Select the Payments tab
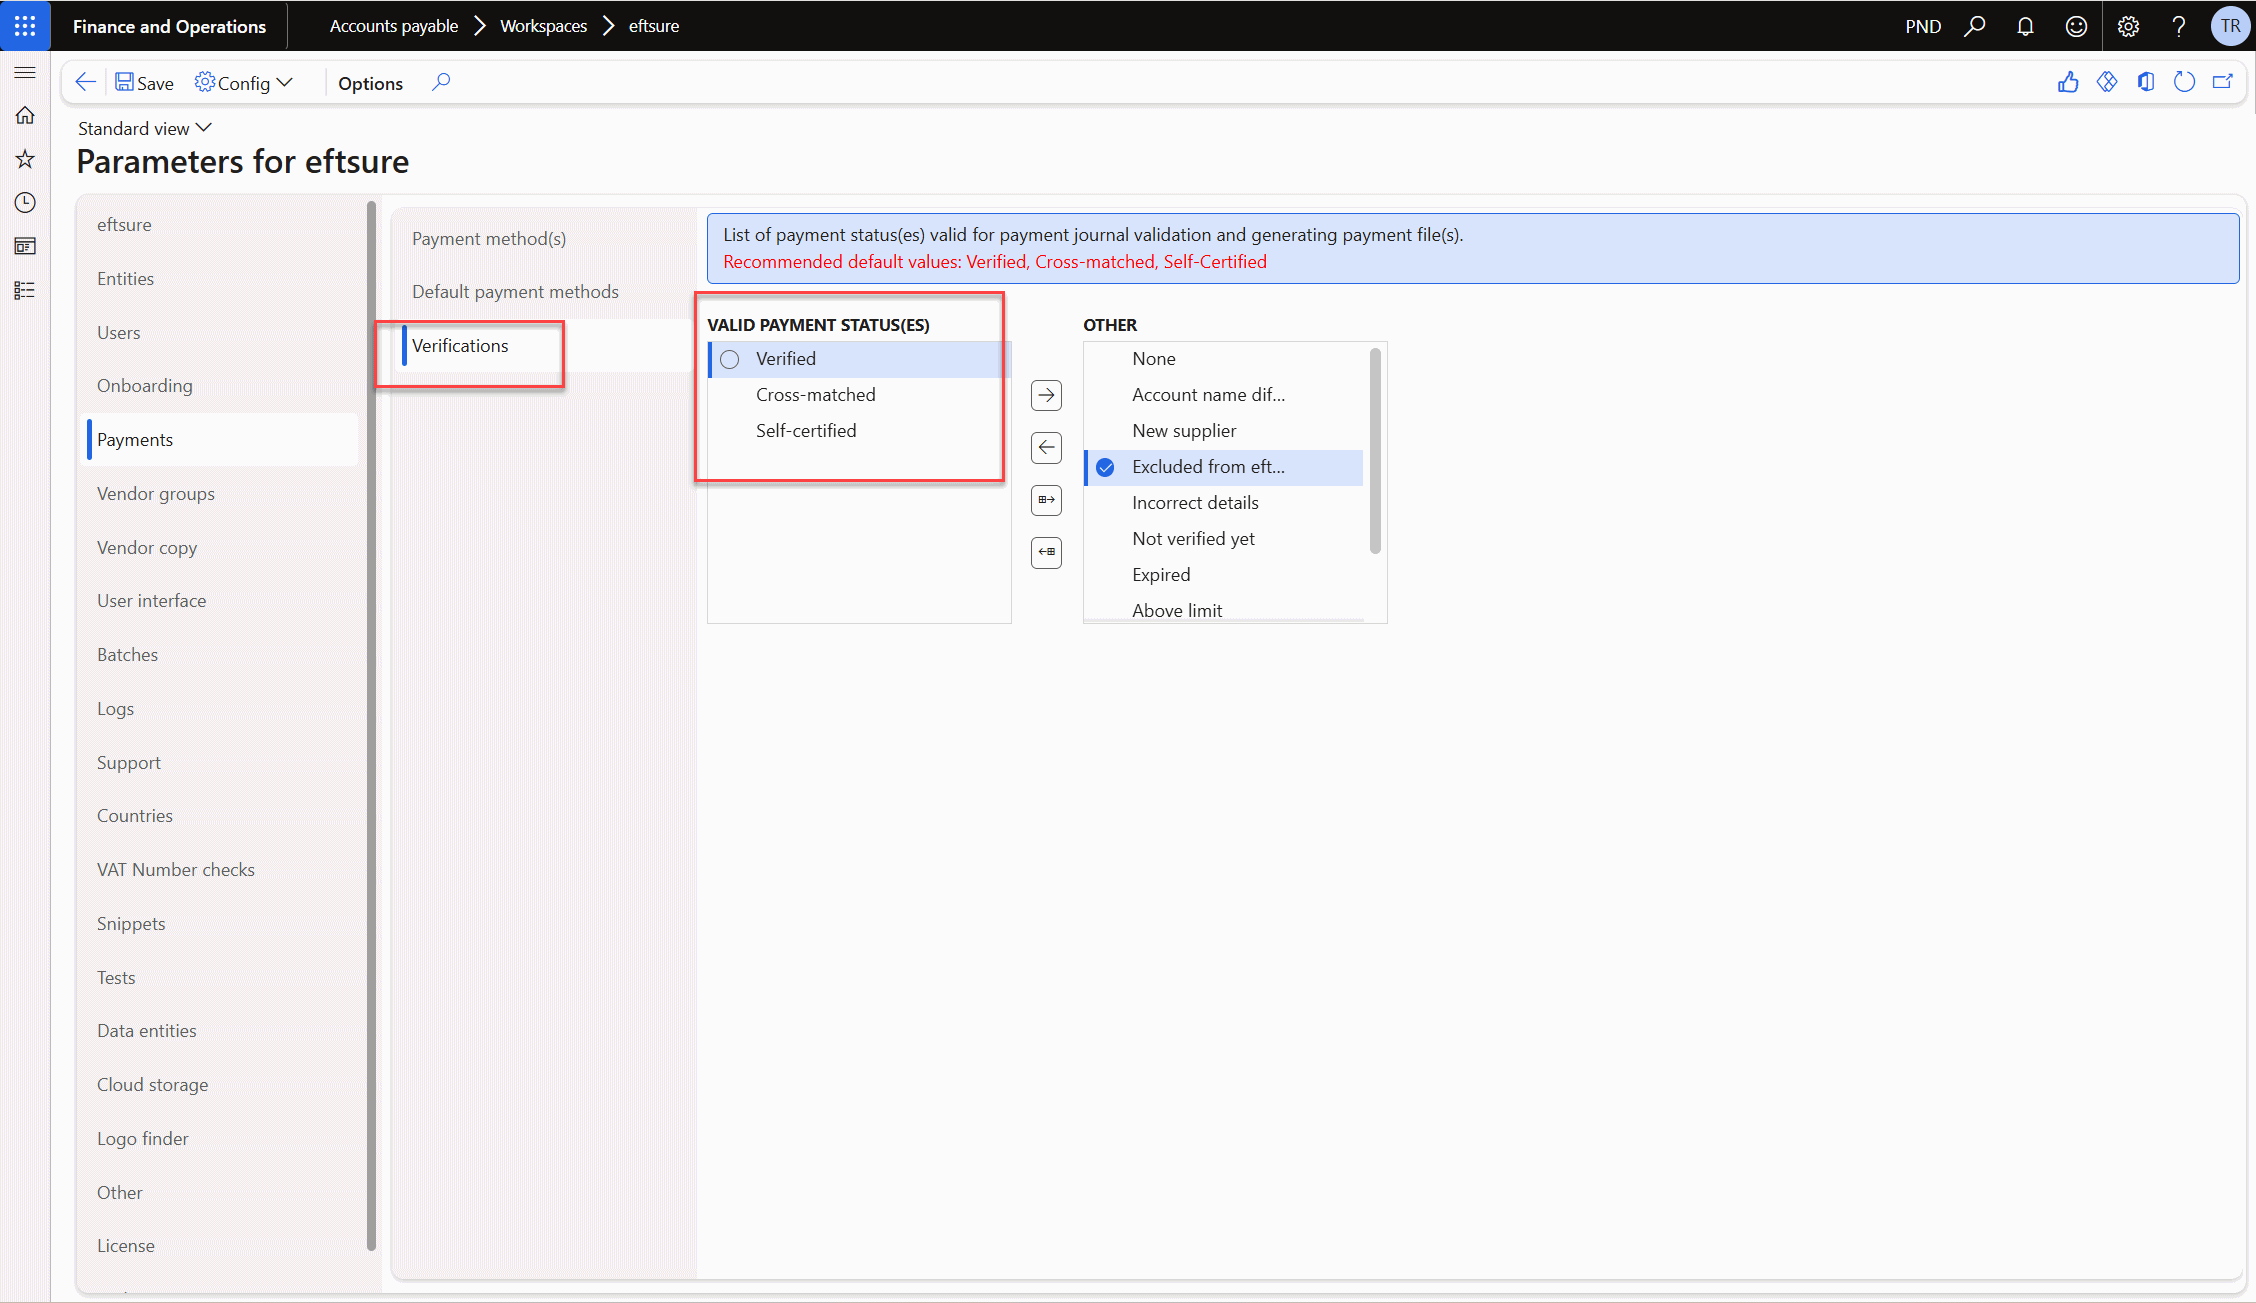Screen dimensions: 2256x1303 click(222, 440)
